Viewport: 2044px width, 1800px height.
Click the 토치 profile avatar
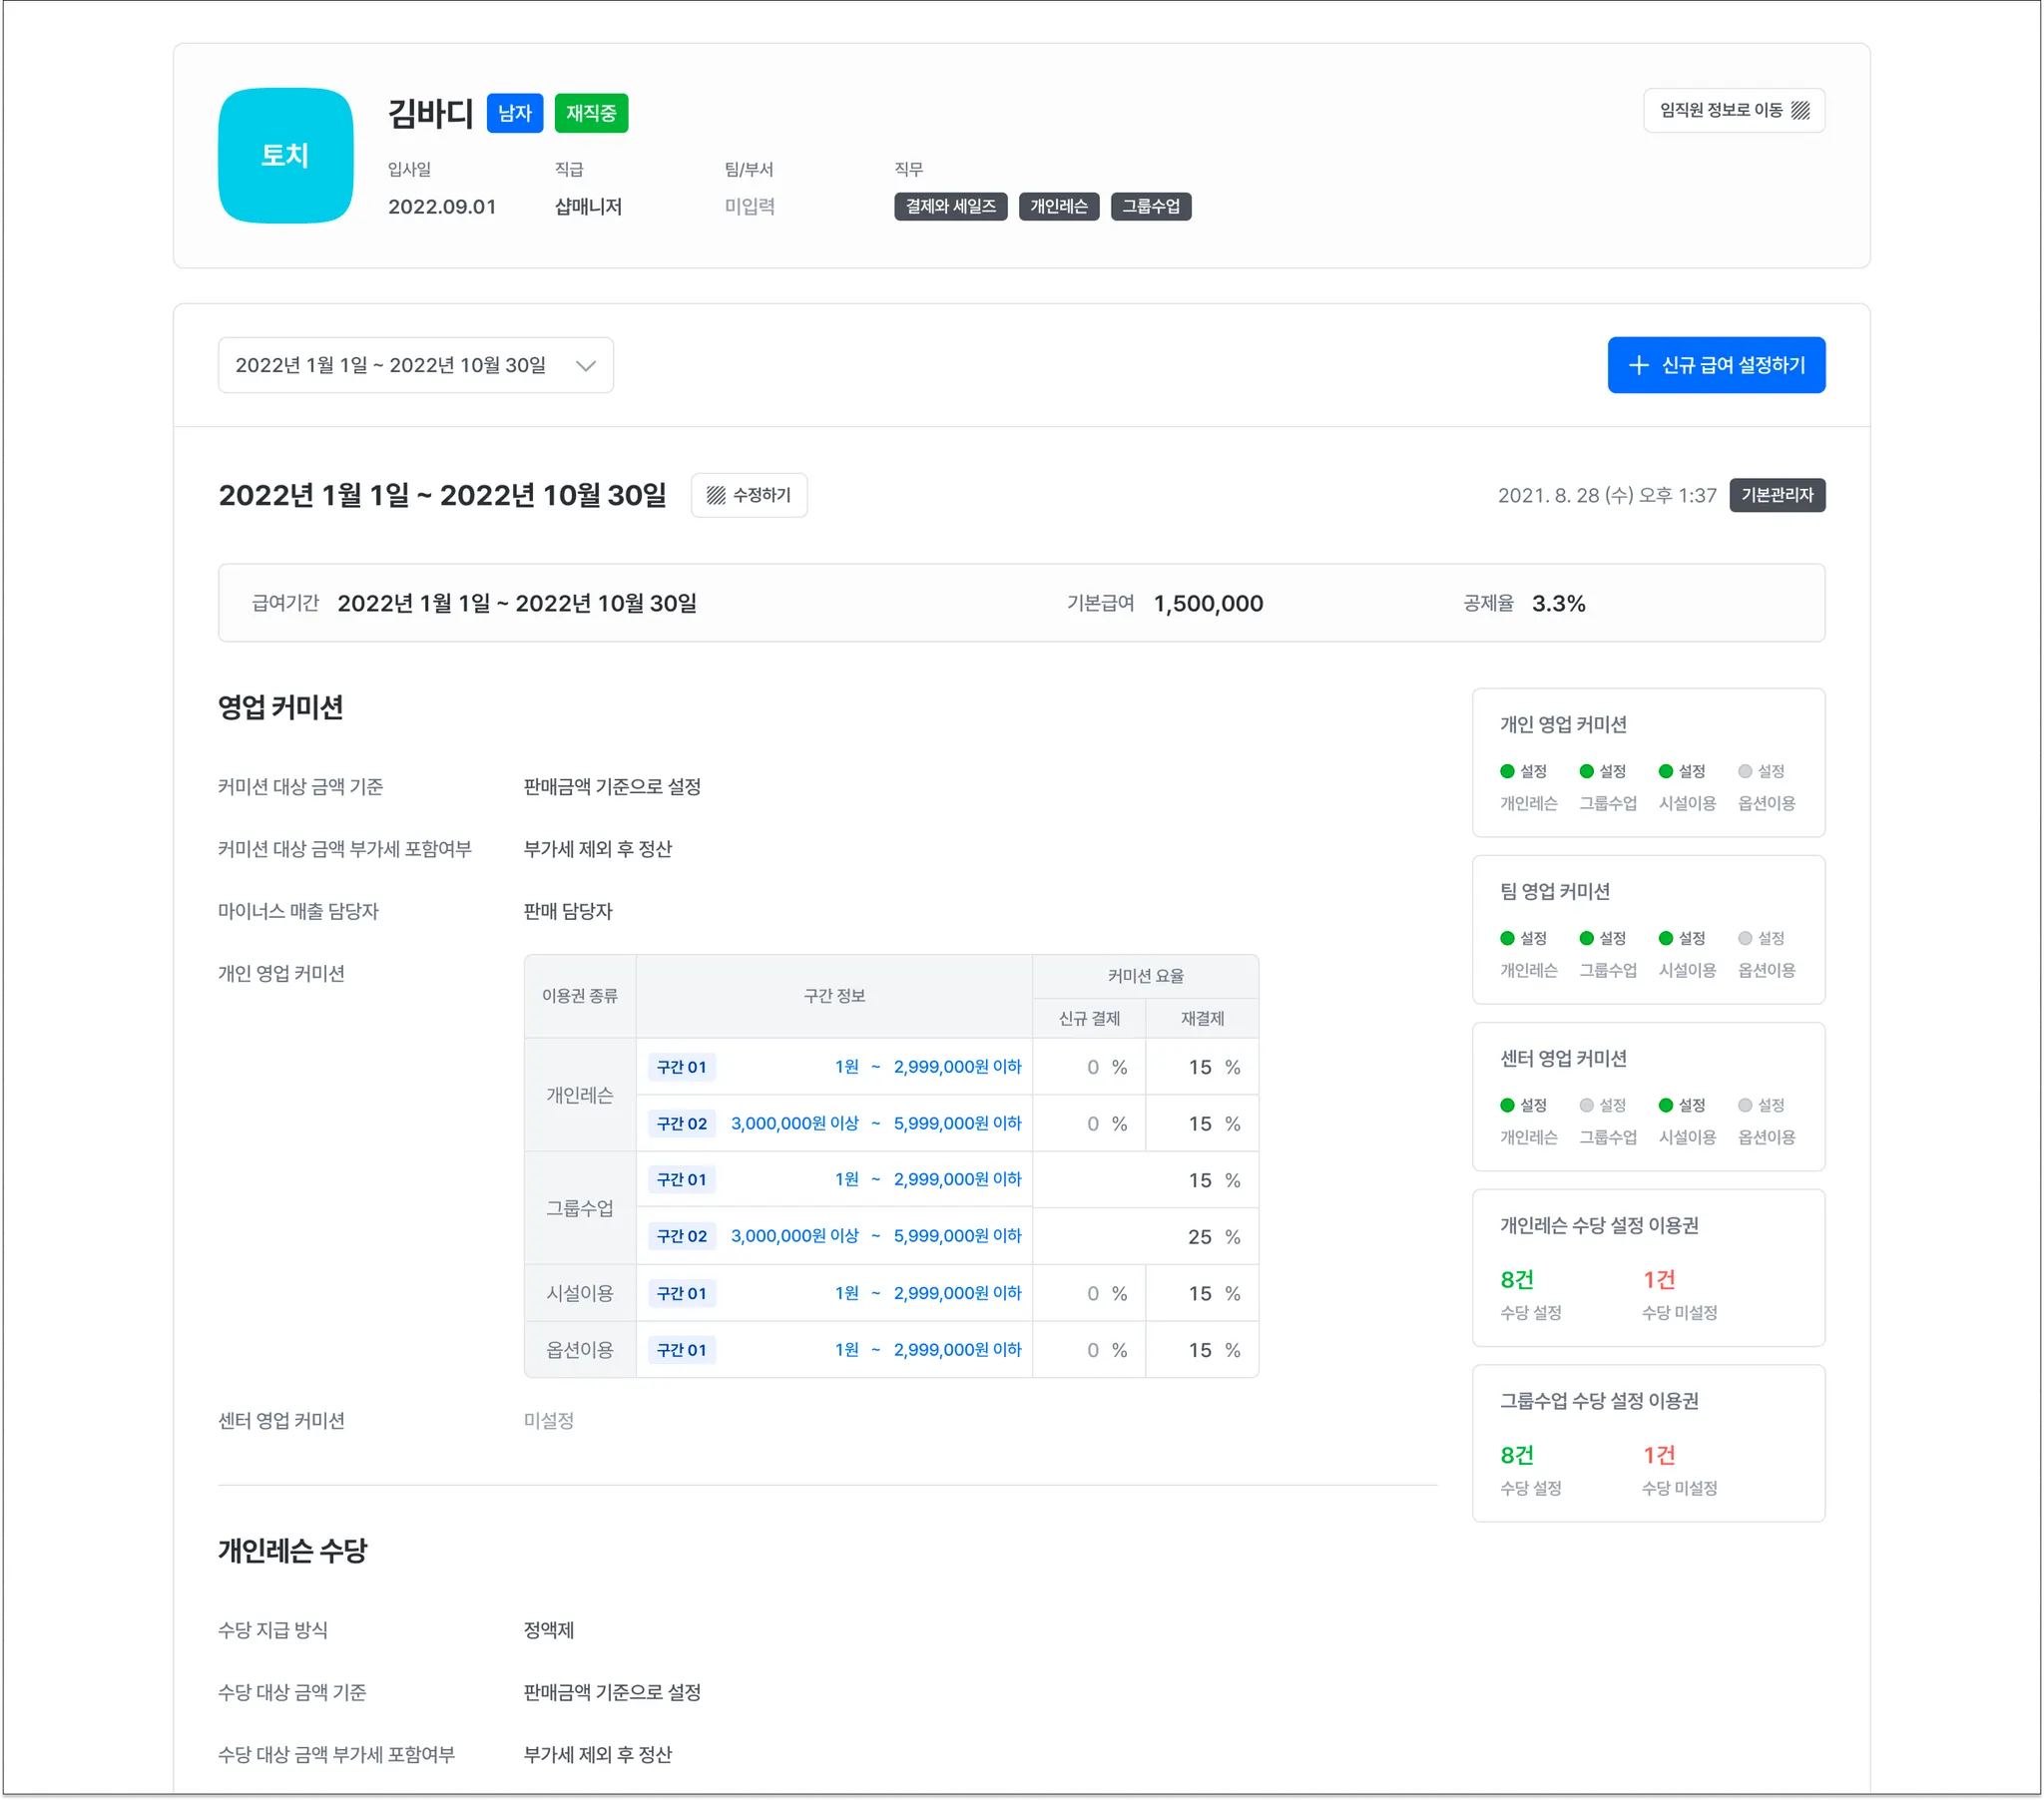click(x=285, y=155)
